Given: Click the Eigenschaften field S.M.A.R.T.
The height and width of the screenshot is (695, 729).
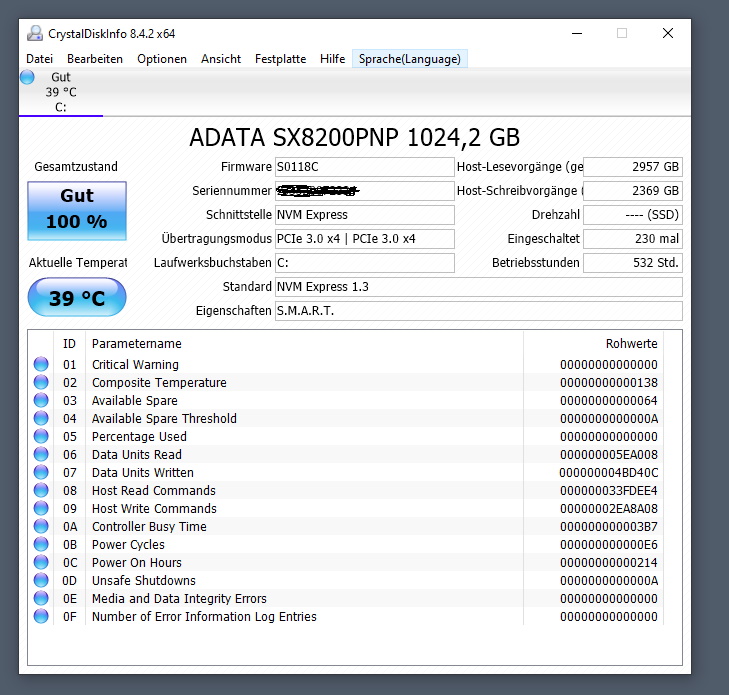Looking at the screenshot, I should click(x=478, y=311).
